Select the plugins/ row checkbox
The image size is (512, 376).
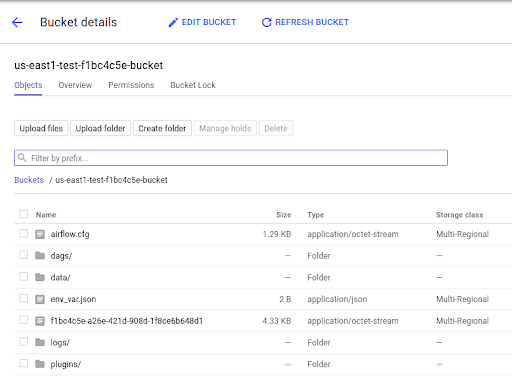pos(24,363)
